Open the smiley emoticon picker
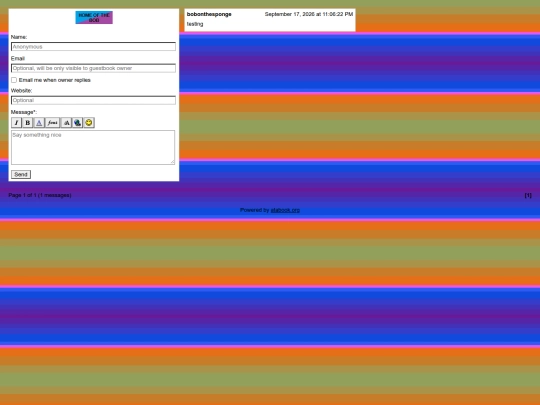The height and width of the screenshot is (405, 540). (89, 123)
